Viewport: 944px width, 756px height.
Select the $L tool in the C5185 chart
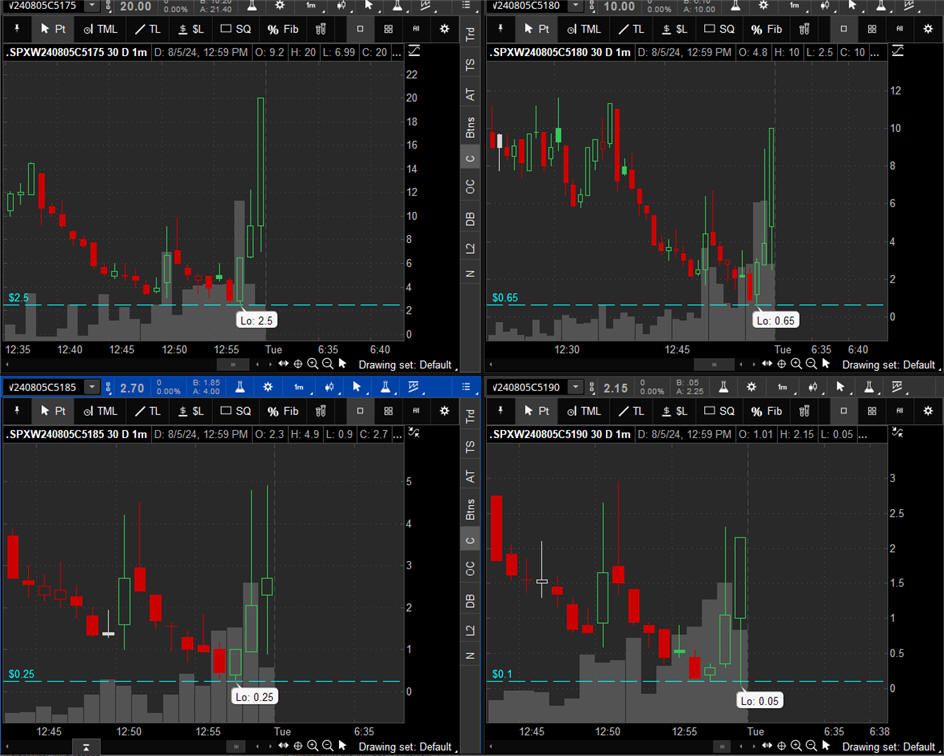tap(191, 411)
